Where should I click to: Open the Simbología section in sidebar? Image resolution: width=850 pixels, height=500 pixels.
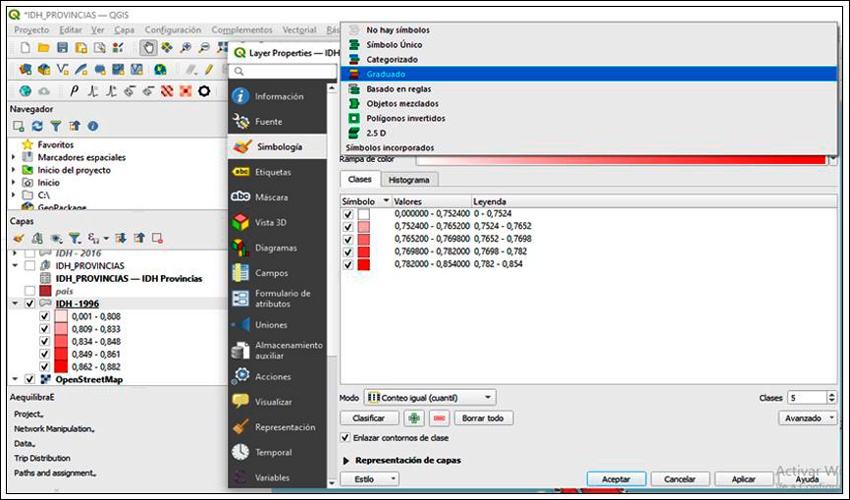(x=277, y=146)
